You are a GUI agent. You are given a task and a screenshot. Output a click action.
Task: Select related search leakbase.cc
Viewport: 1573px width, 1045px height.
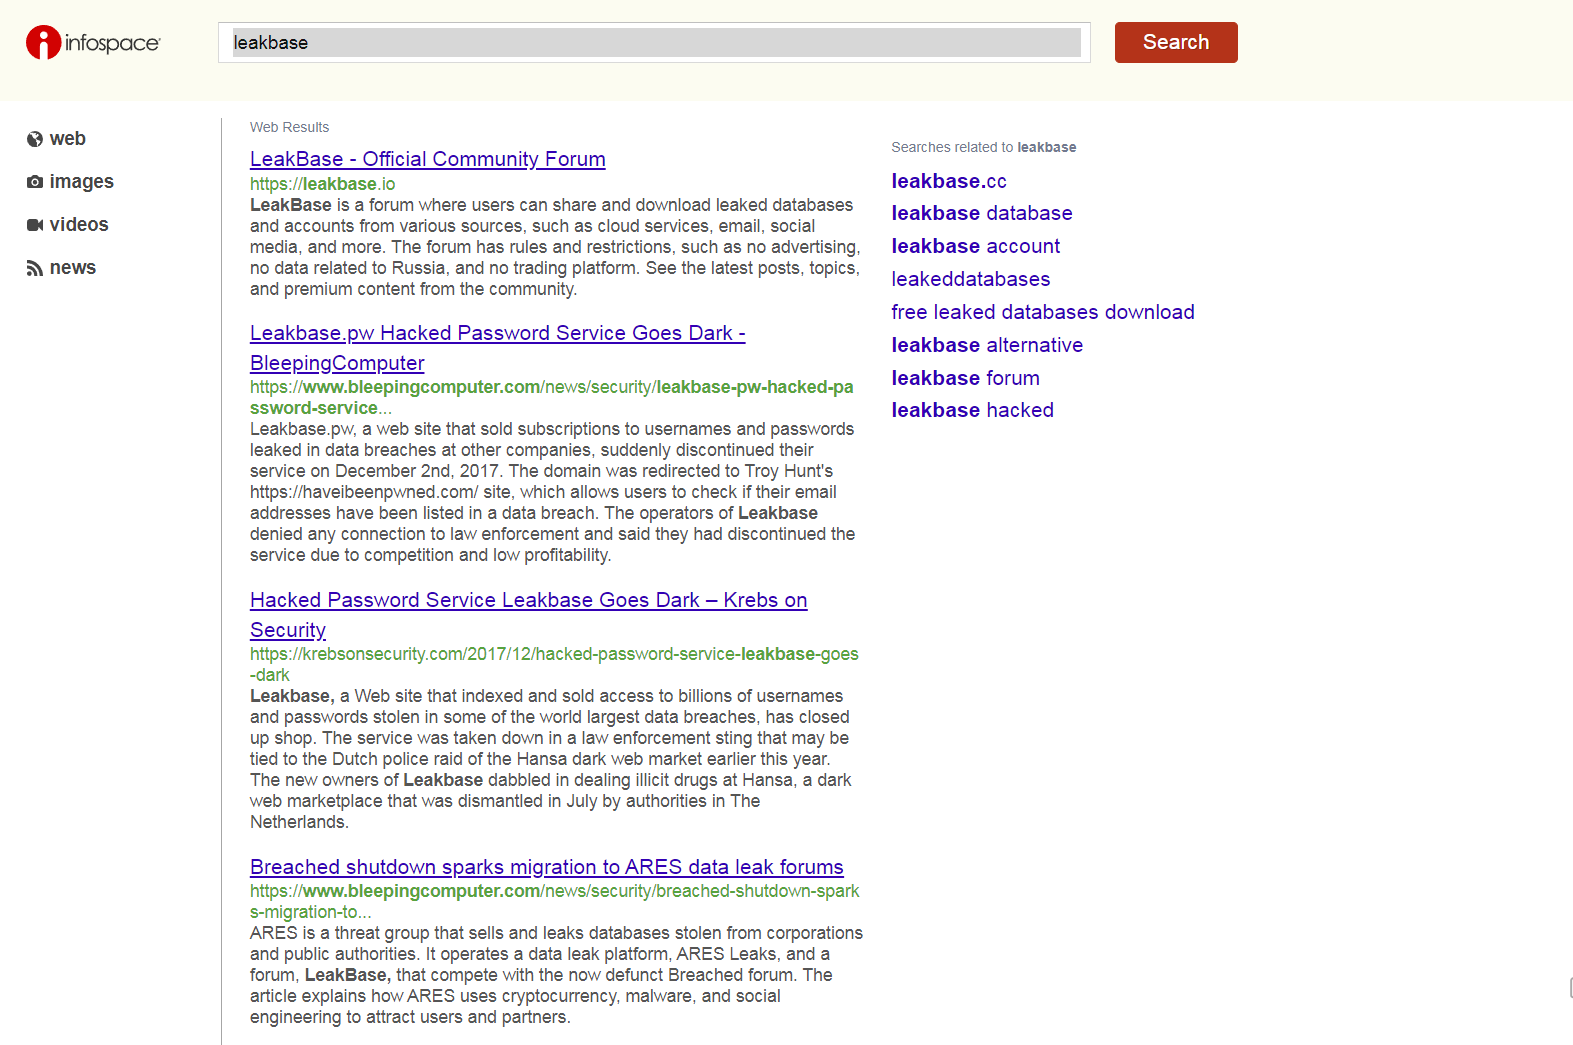pyautogui.click(x=948, y=181)
